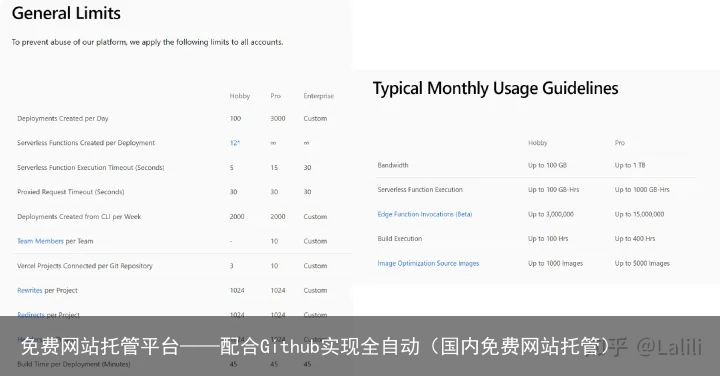Click Enterprise 30 in Execution Timeout row
This screenshot has width=720, height=376.
307,168
